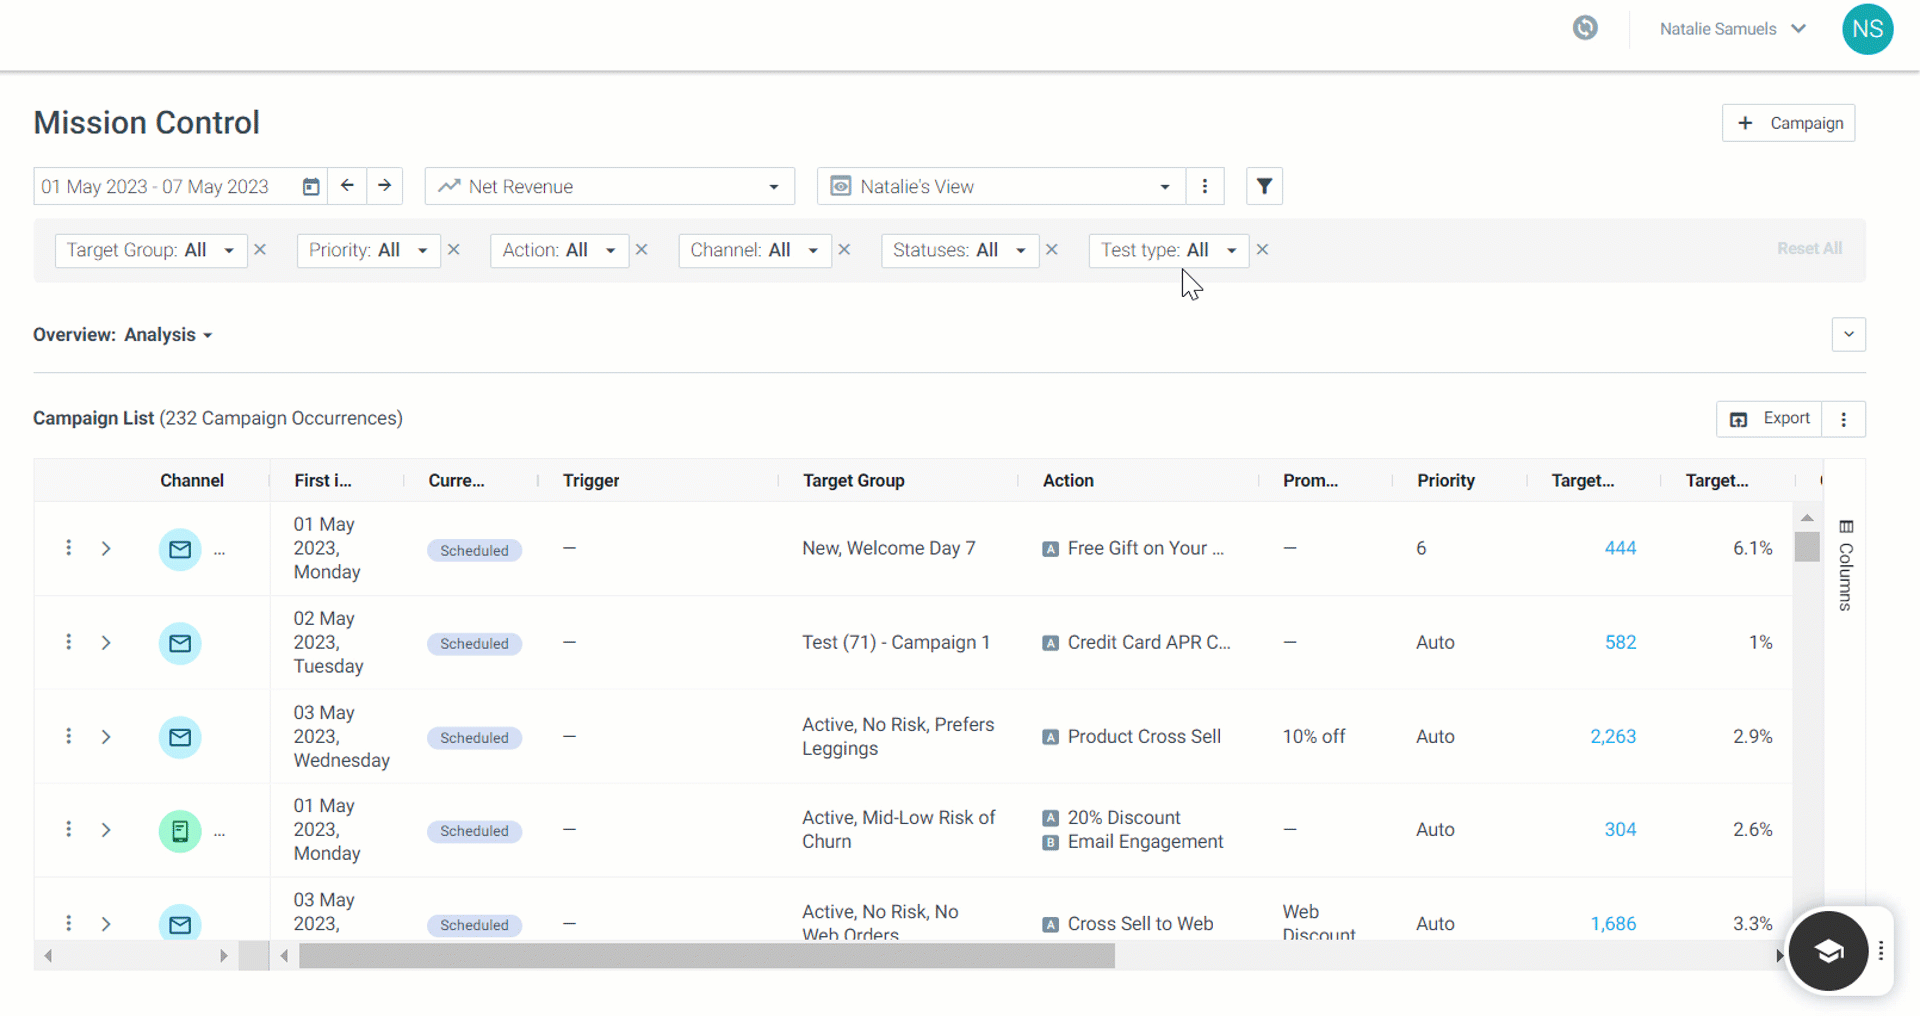Image resolution: width=1920 pixels, height=1016 pixels.
Task: Go to previous date range arrow
Action: [x=347, y=186]
